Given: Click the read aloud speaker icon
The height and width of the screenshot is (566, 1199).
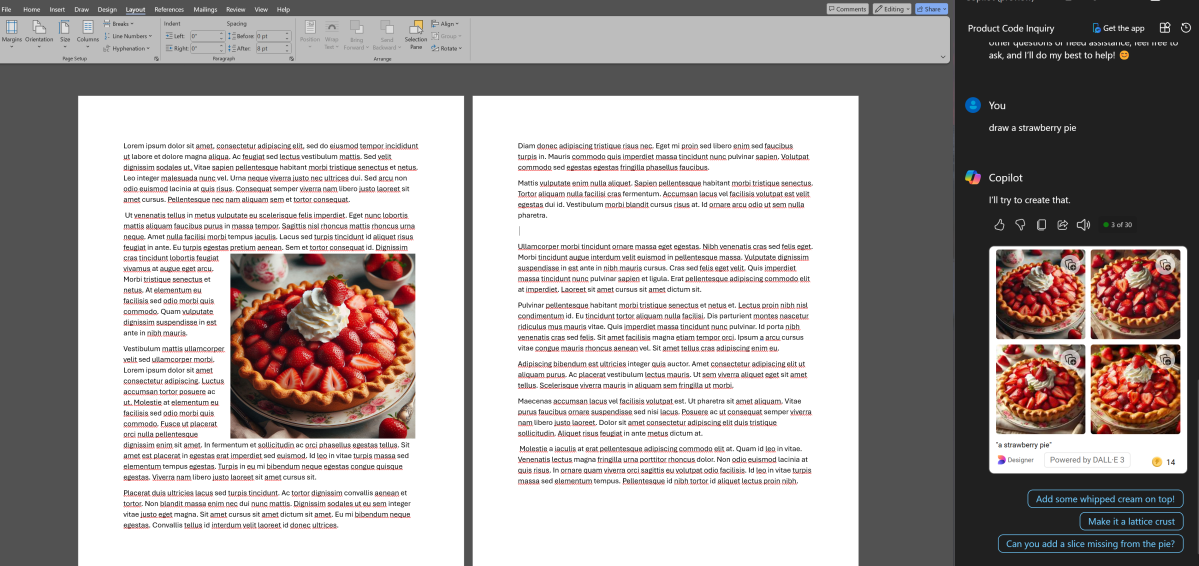Looking at the screenshot, I should 1083,225.
